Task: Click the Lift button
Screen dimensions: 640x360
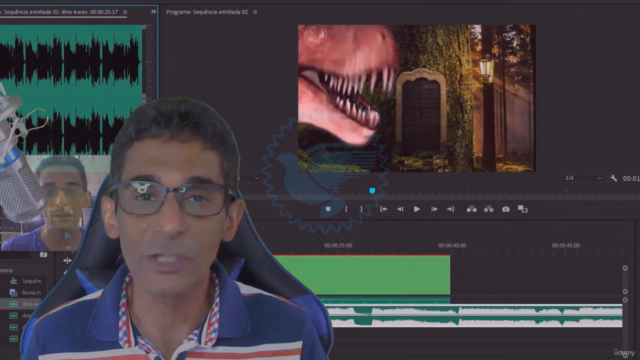Action: (471, 209)
